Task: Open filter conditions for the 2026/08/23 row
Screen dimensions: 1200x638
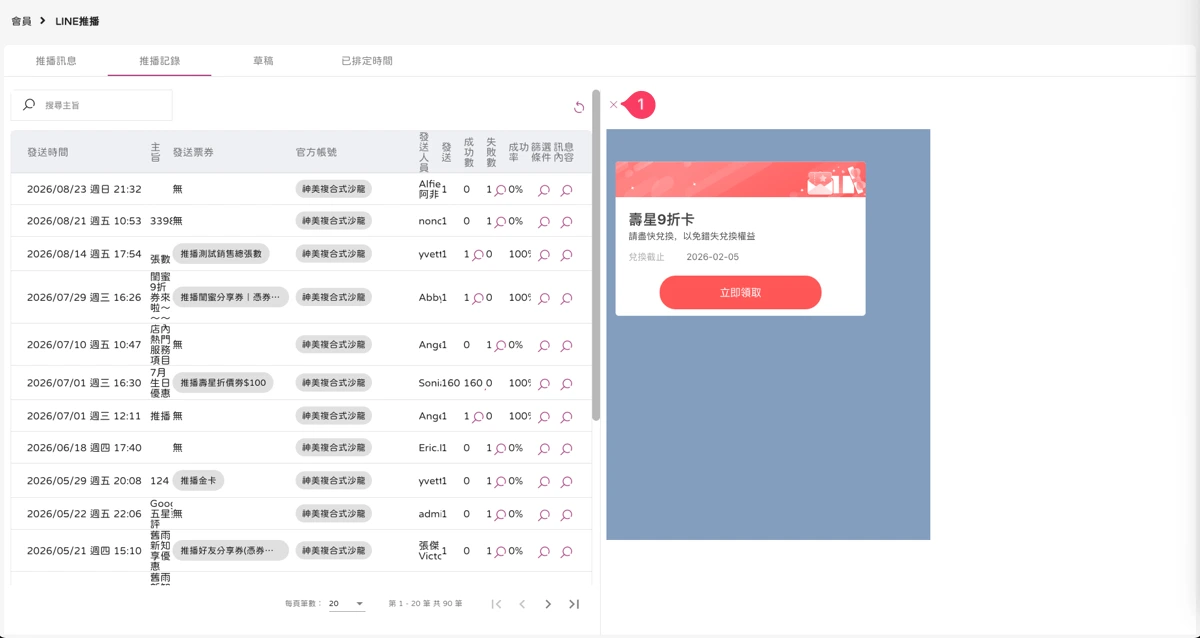Action: tap(544, 190)
